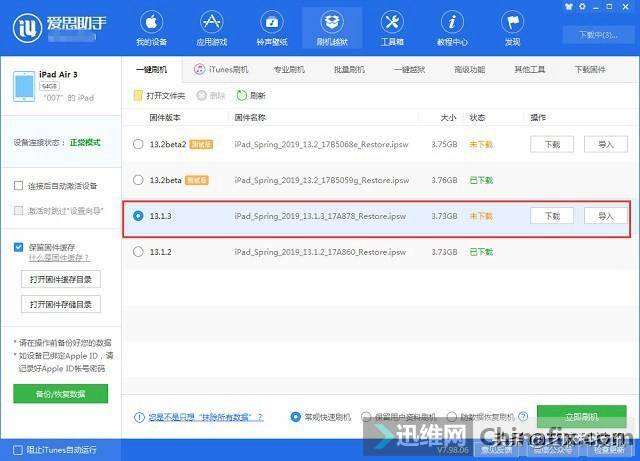Click 打开固件缓存目录 button
This screenshot has height=461, width=640.
coord(61,280)
